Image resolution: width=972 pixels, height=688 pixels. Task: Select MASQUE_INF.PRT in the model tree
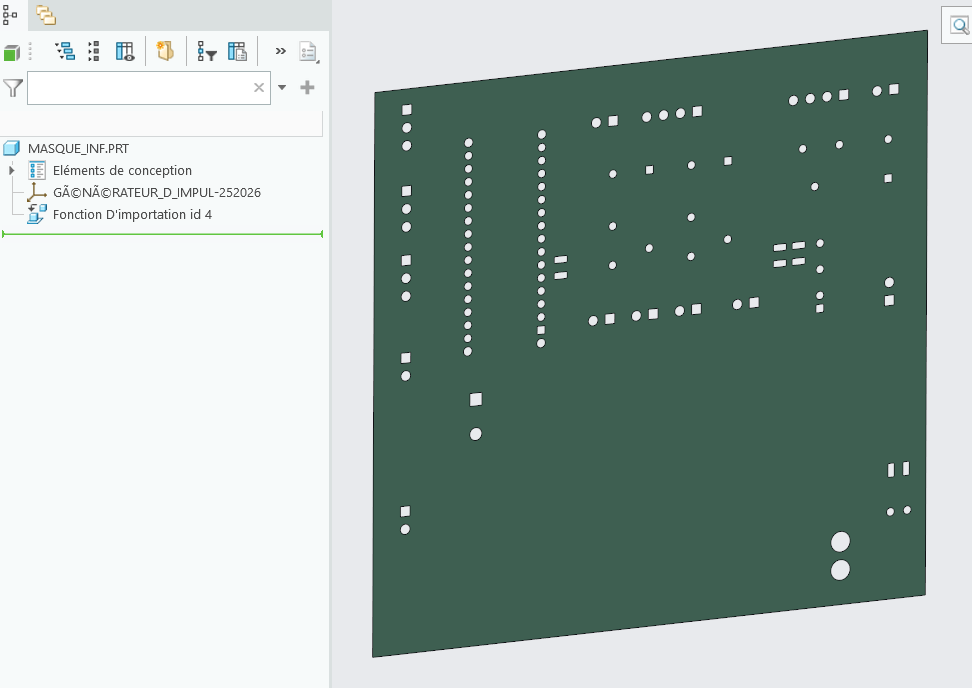78,148
